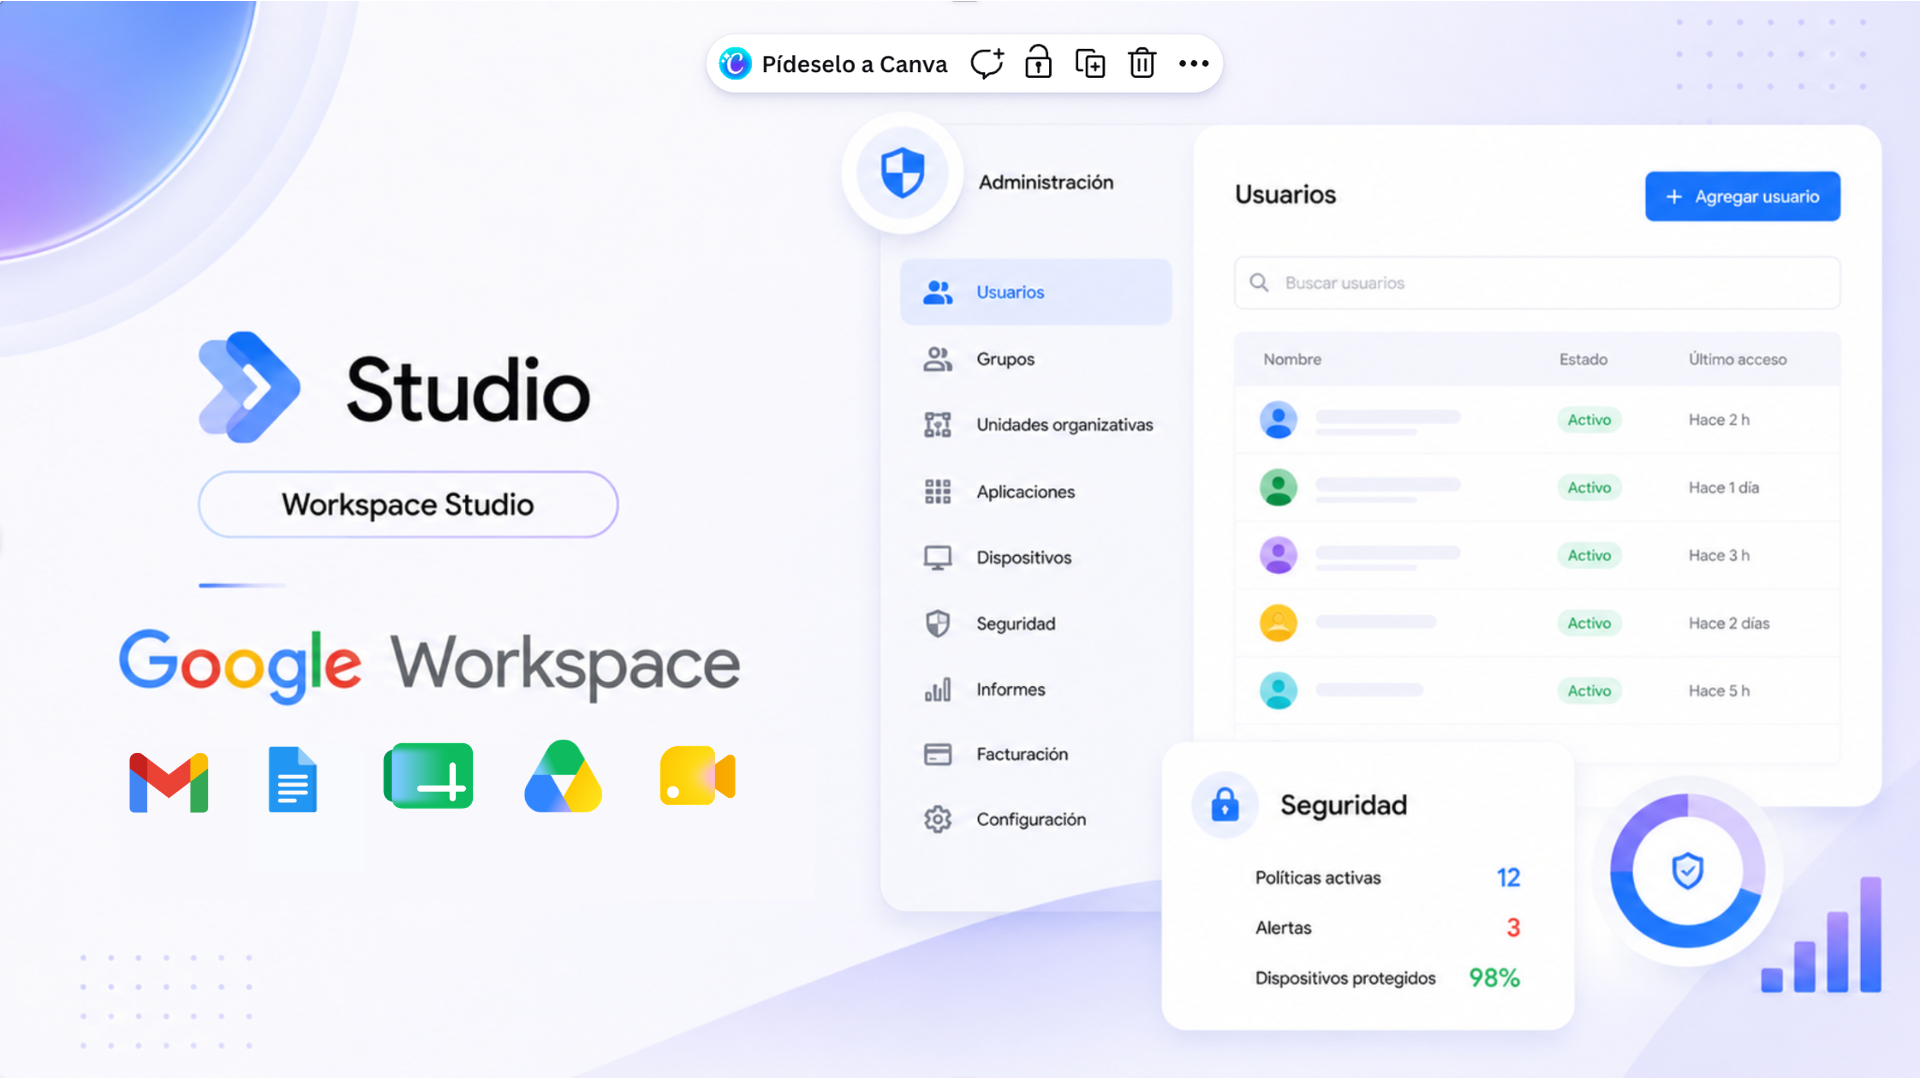Click the search magnifier icon
This screenshot has height=1080, width=1920.
1259,283
